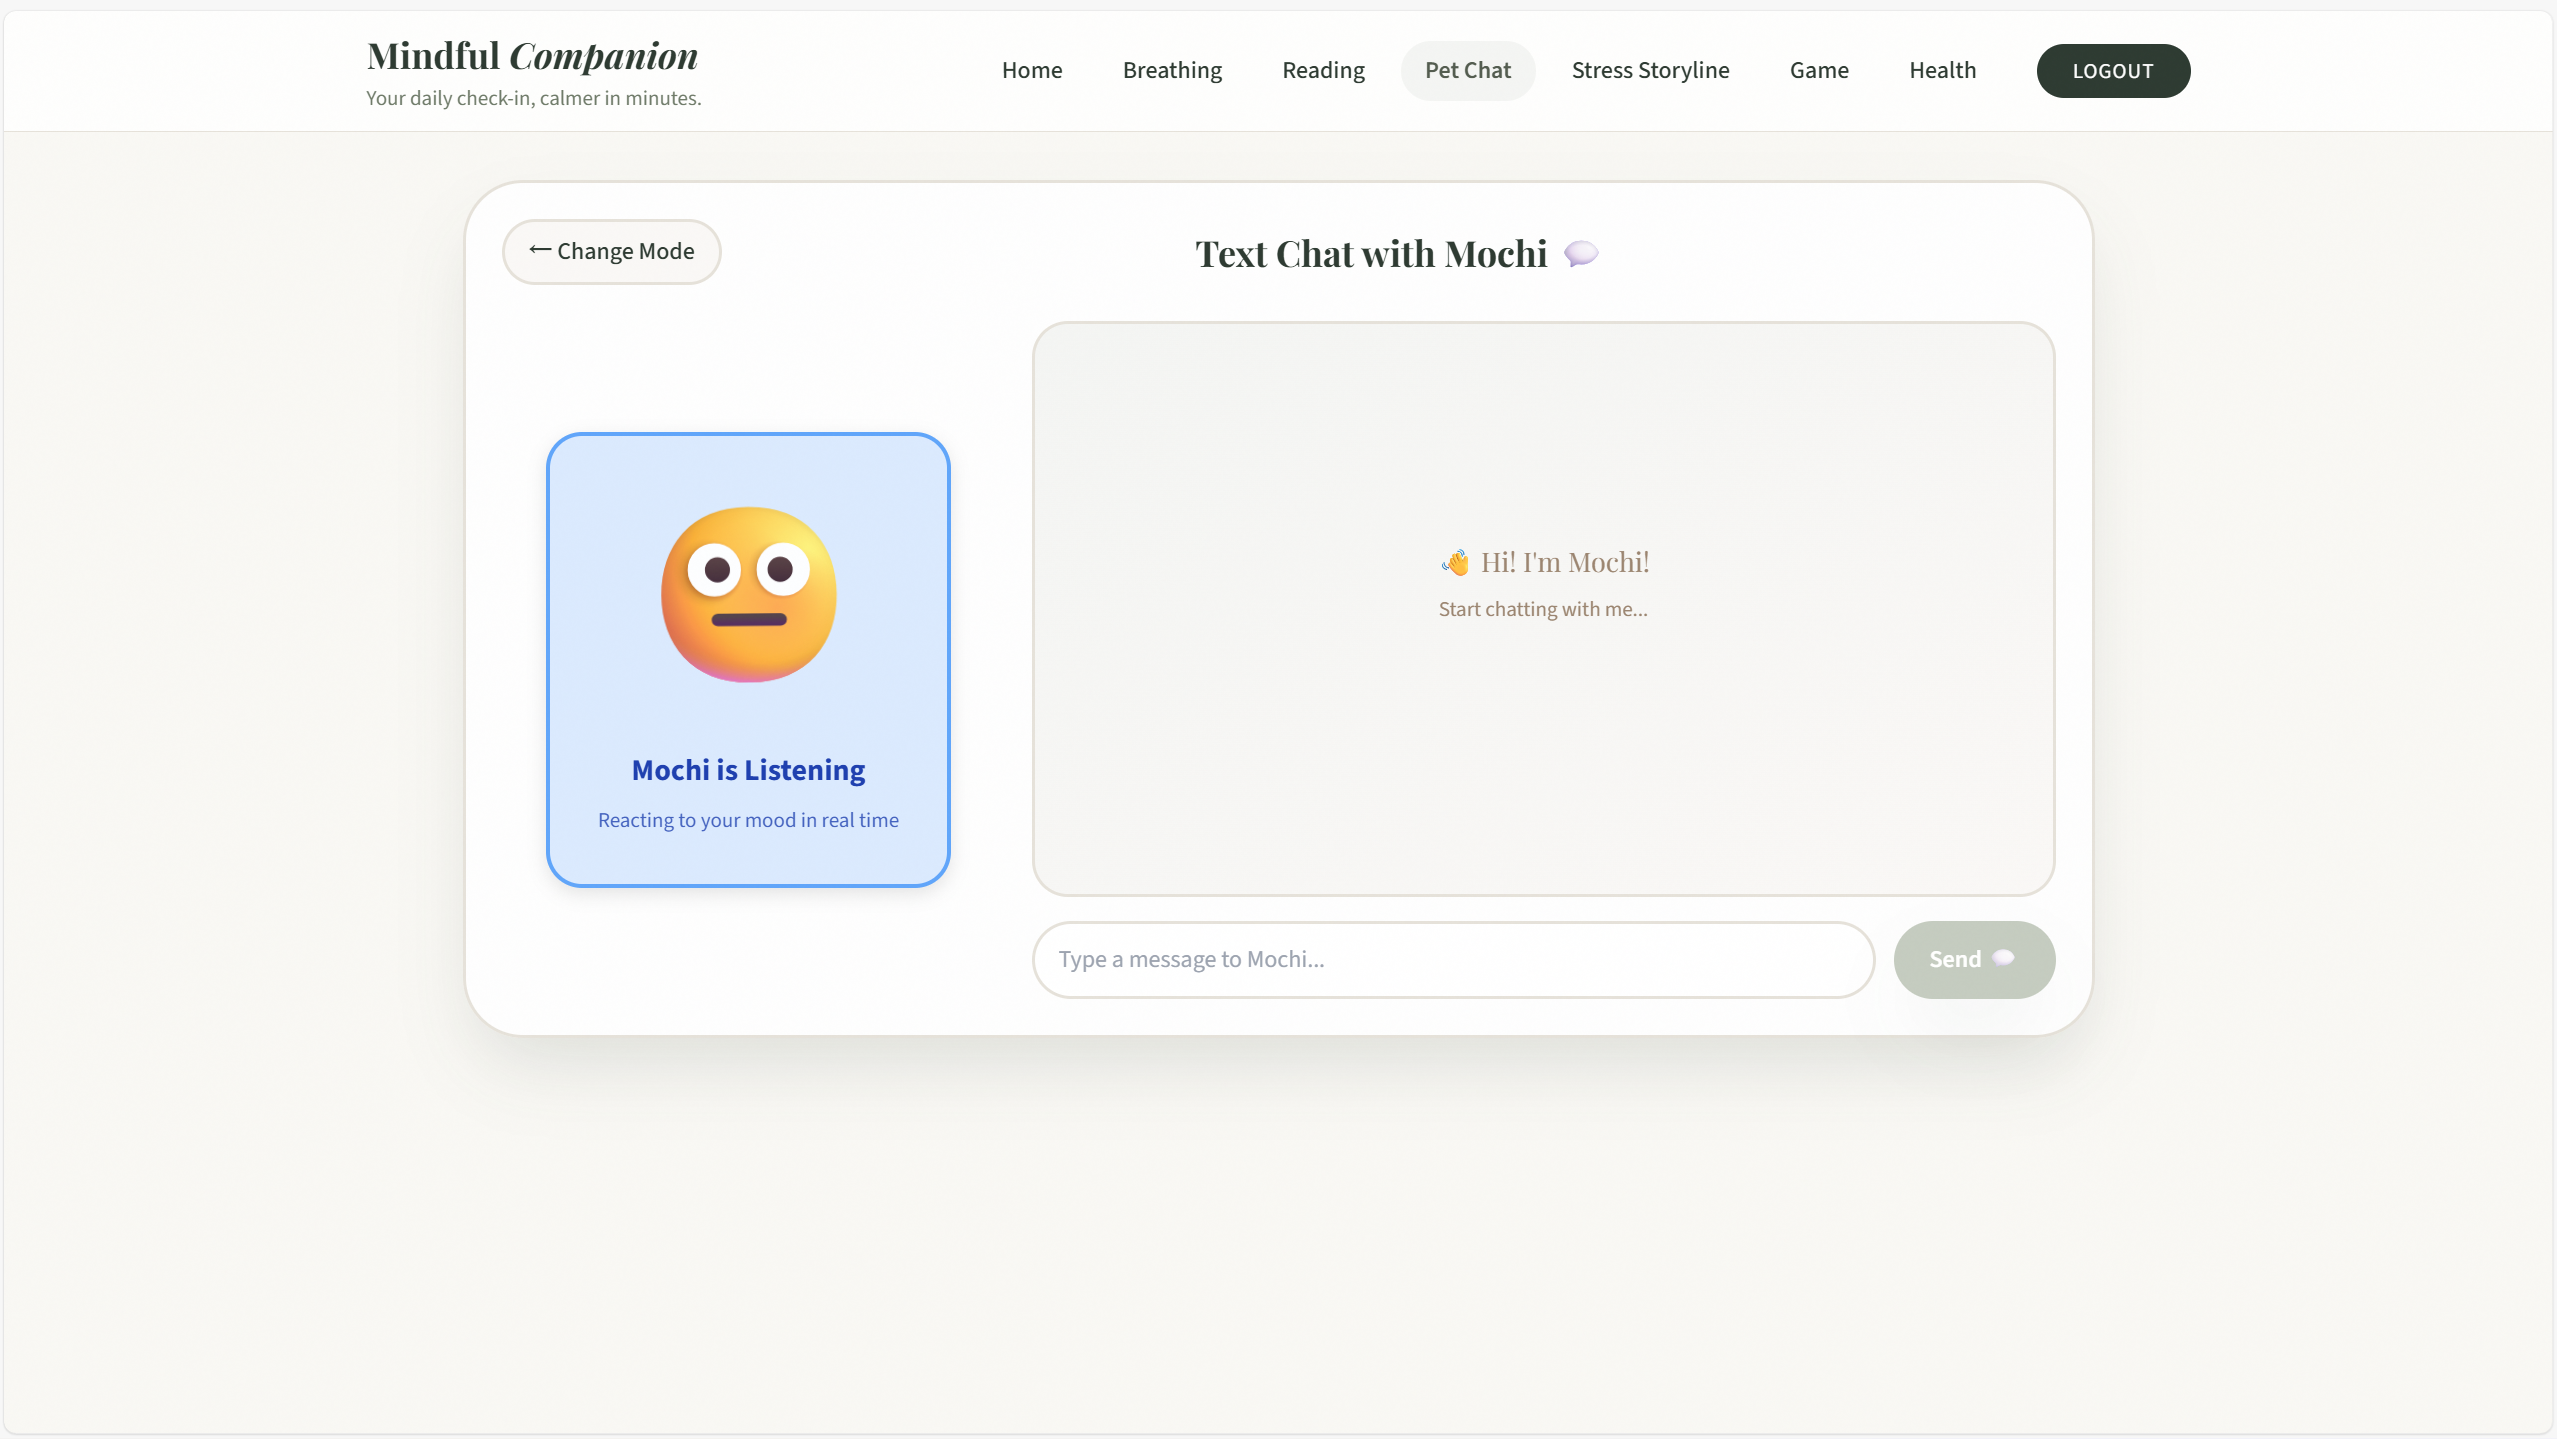Click speech bubble icon beside the chat title
2557x1439 pixels.
click(1580, 254)
